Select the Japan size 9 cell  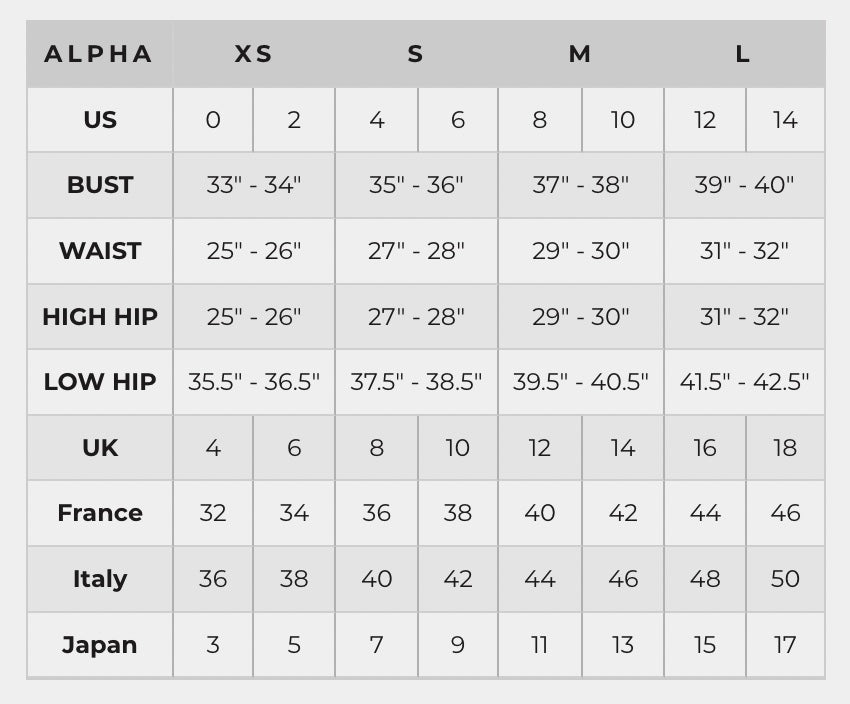click(458, 645)
